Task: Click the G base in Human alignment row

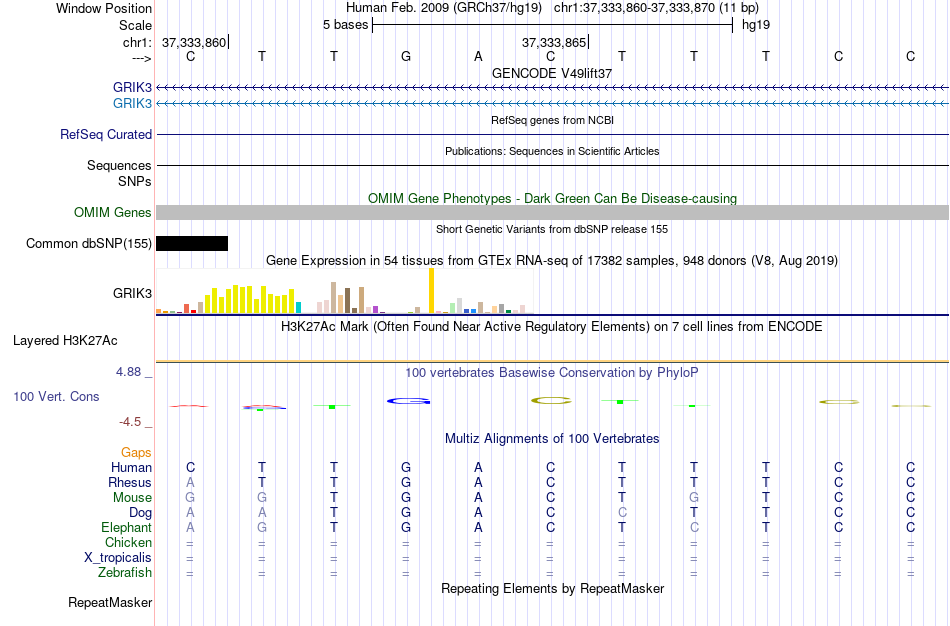Action: point(406,467)
